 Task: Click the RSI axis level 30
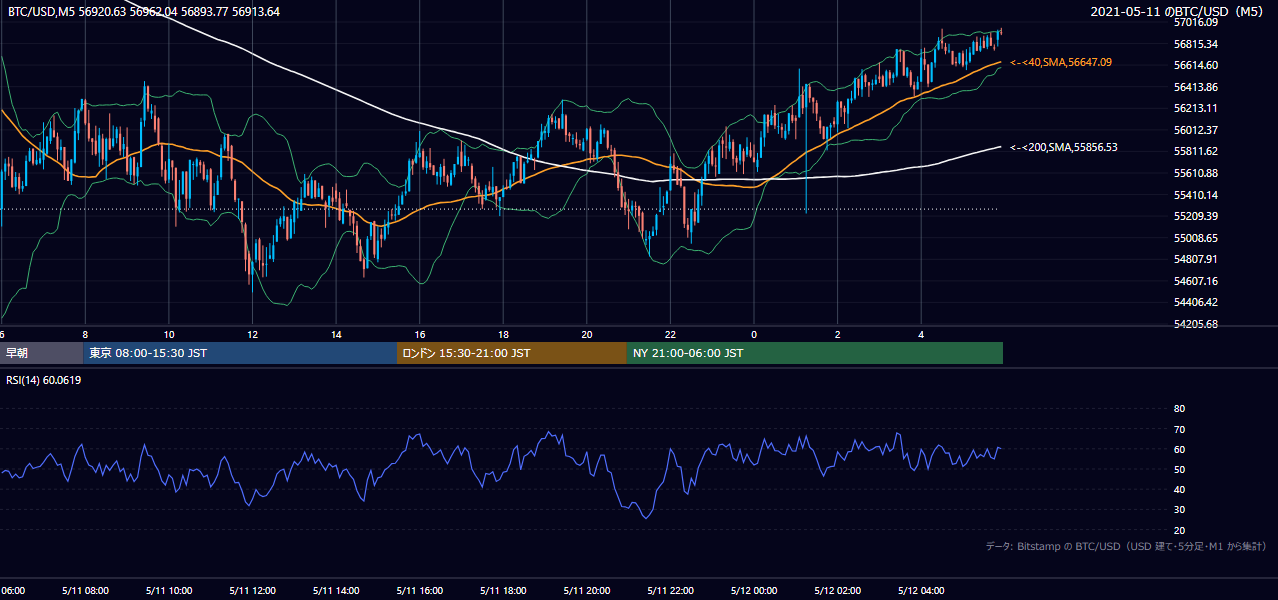coord(1179,510)
